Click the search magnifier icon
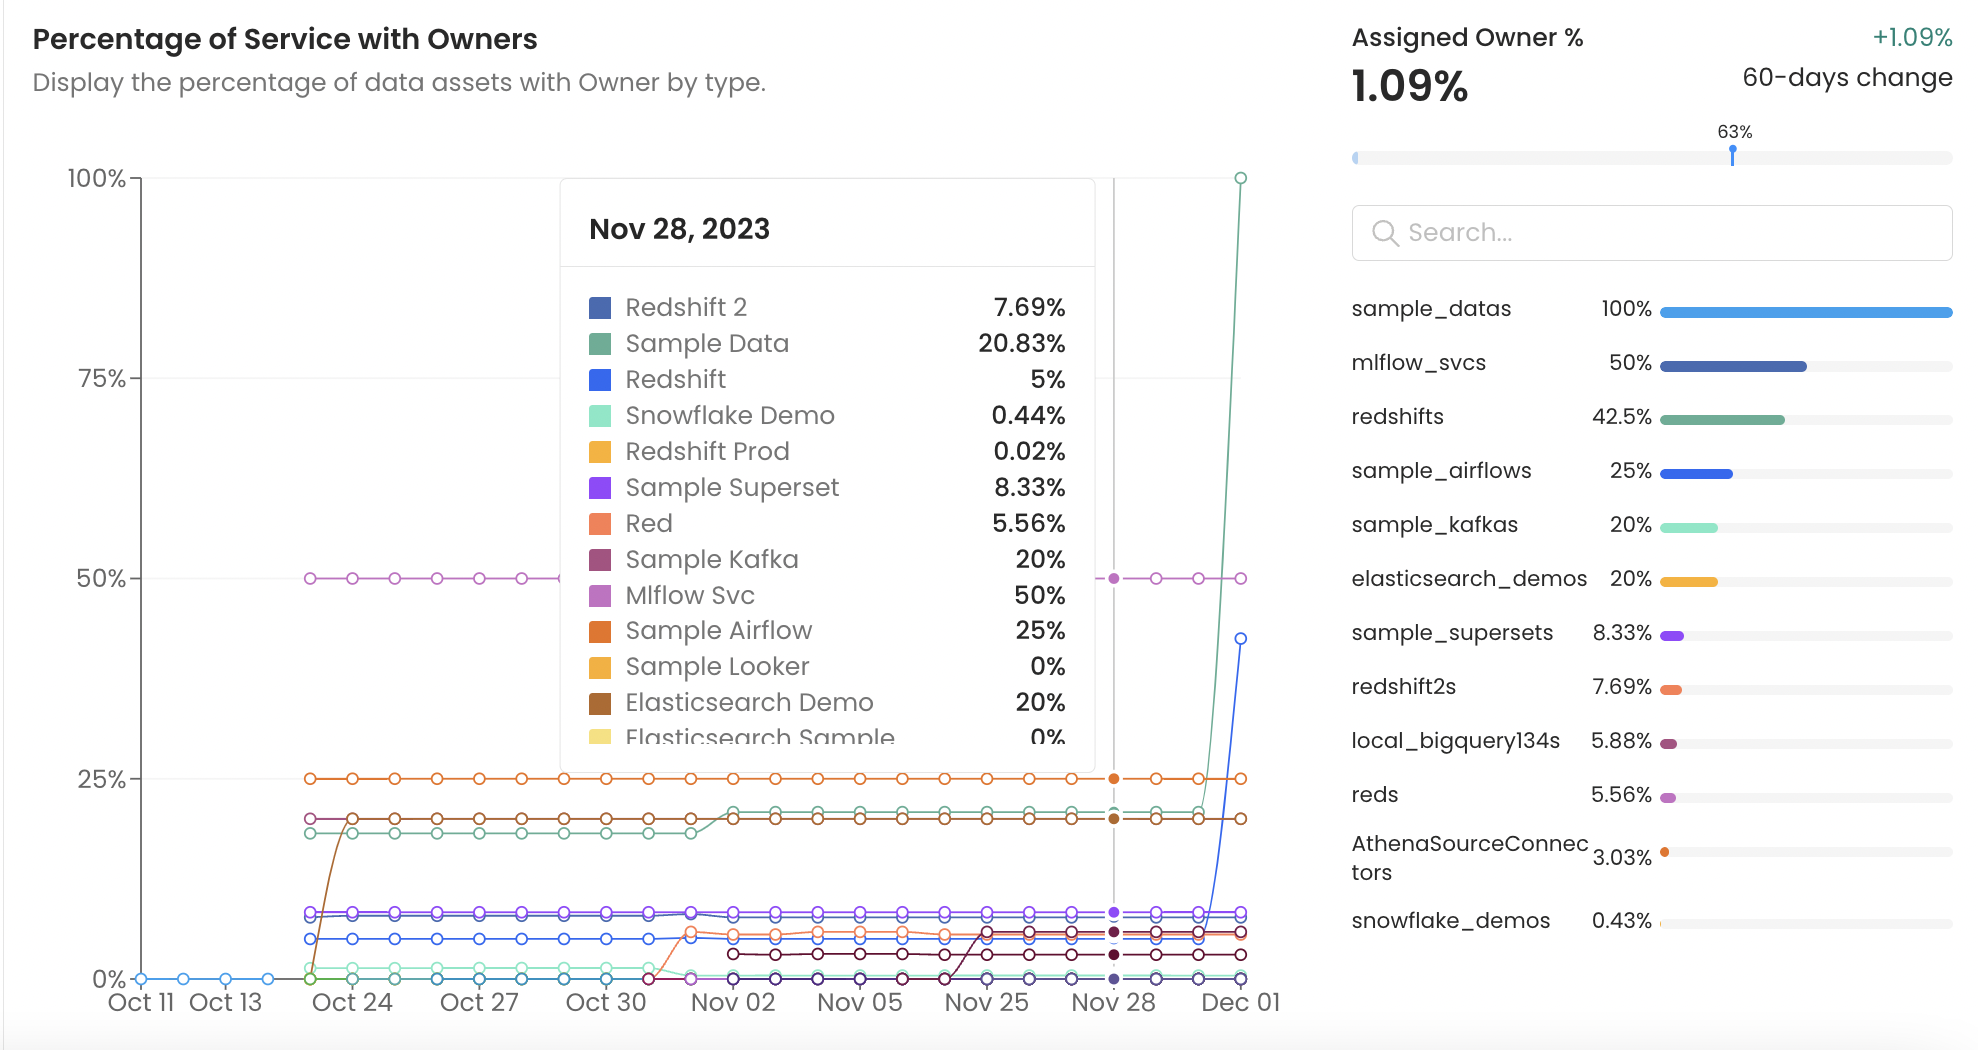The width and height of the screenshot is (1978, 1050). (x=1384, y=233)
